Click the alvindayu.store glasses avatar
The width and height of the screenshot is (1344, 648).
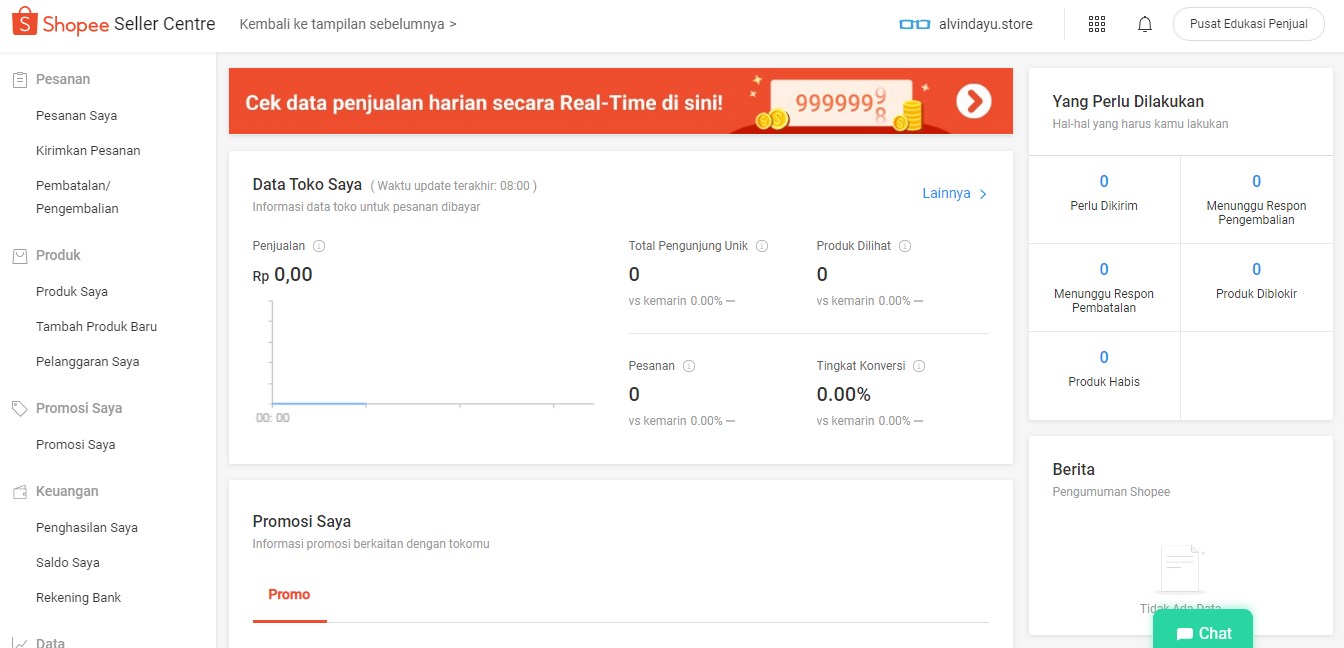pyautogui.click(x=915, y=24)
